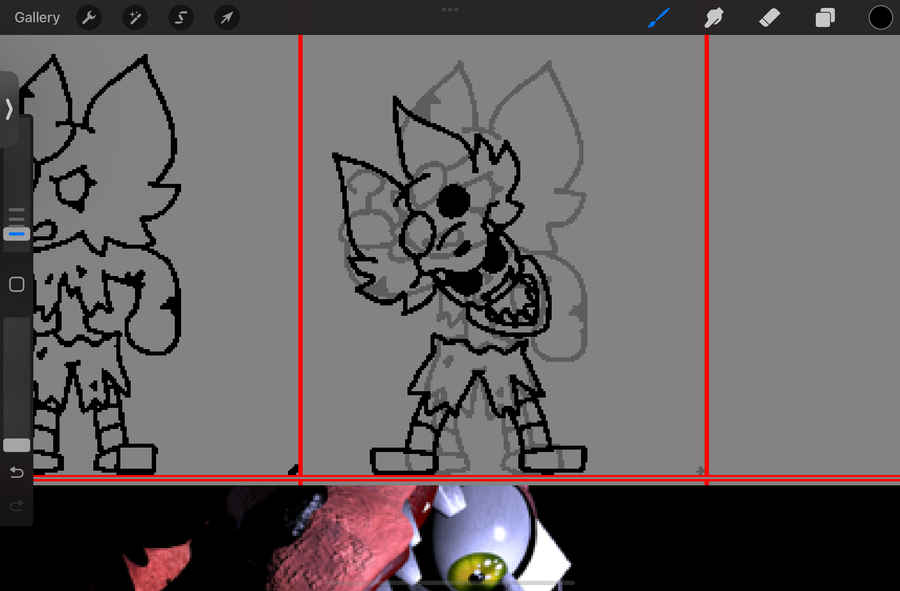Expand the sidebar chevron tab

tap(9, 109)
